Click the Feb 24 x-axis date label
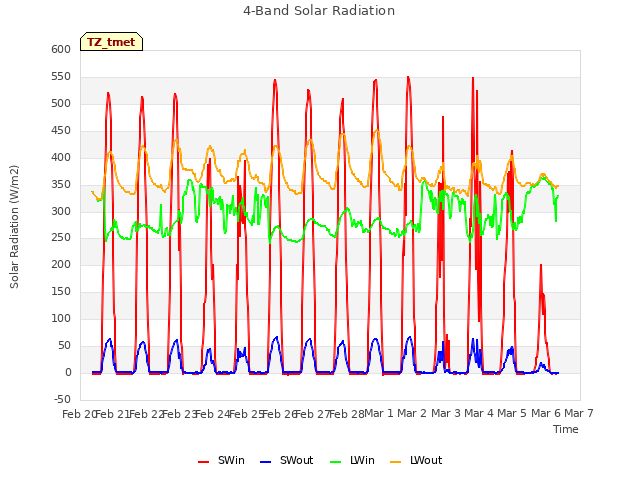The width and height of the screenshot is (640, 480). (212, 414)
